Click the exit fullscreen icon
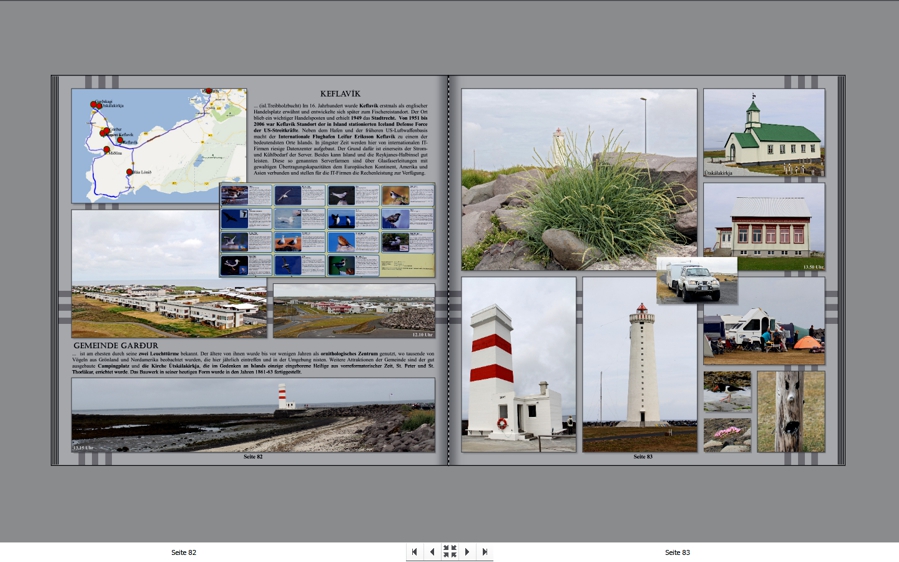Image resolution: width=899 pixels, height=562 pixels. (x=450, y=552)
